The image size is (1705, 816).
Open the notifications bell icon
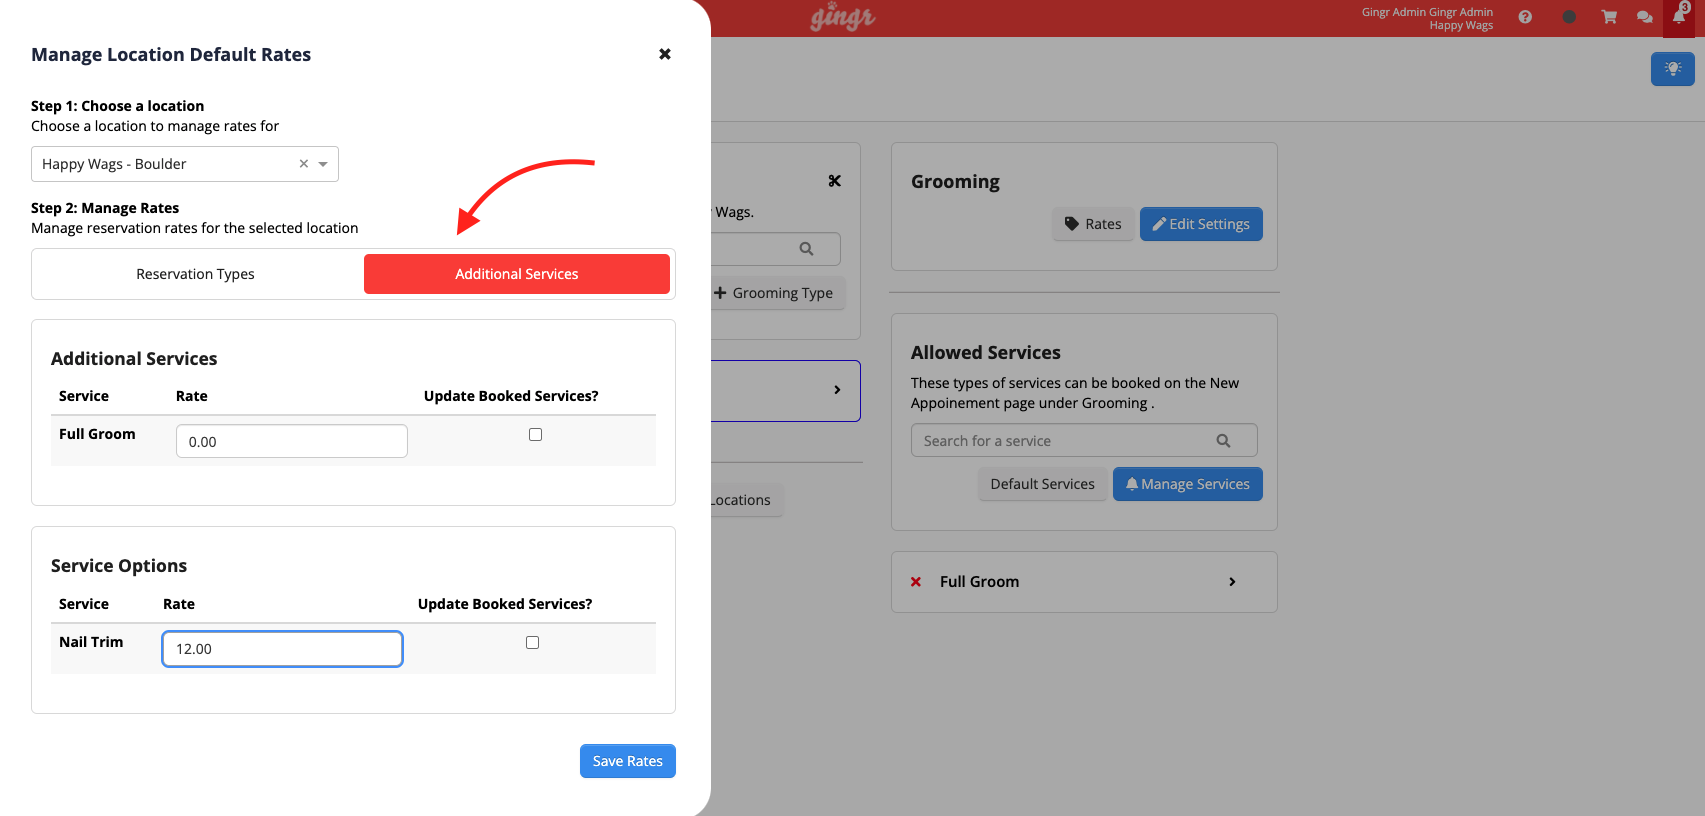(1679, 17)
